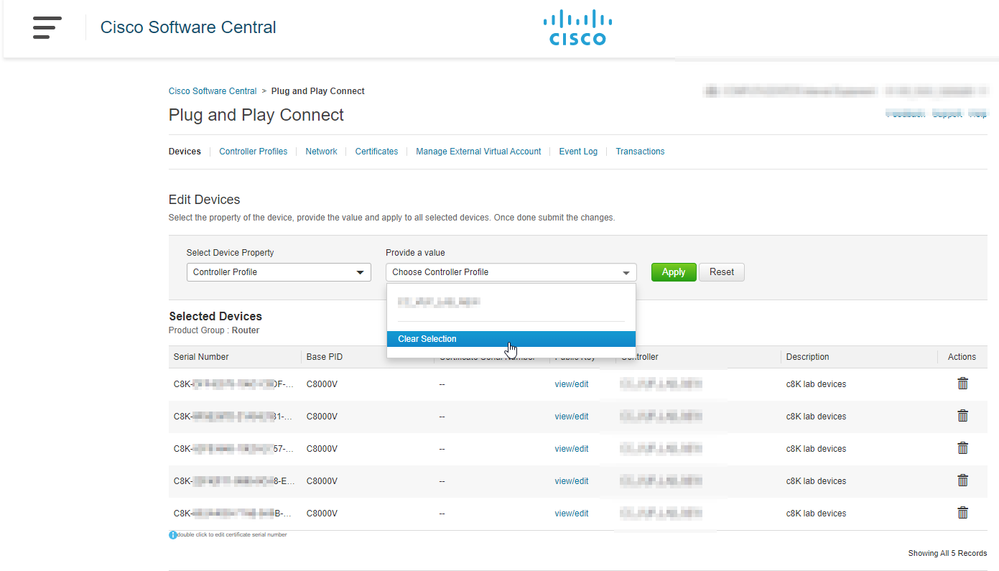Viewport: 999px width, 571px height.
Task: Open the Network tab
Action: click(x=321, y=152)
